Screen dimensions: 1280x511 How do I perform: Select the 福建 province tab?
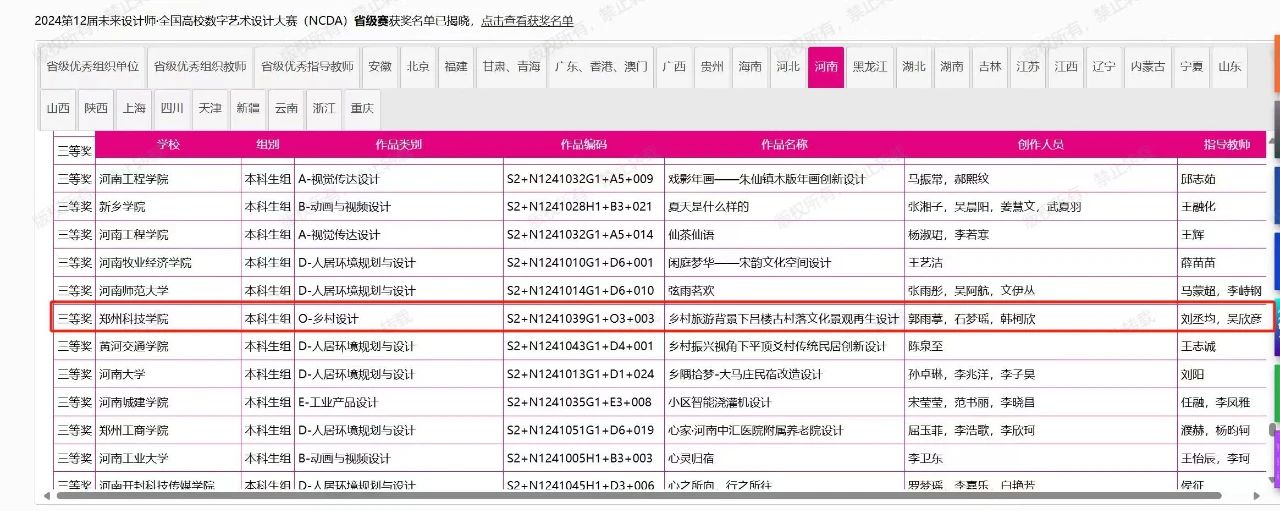[456, 67]
